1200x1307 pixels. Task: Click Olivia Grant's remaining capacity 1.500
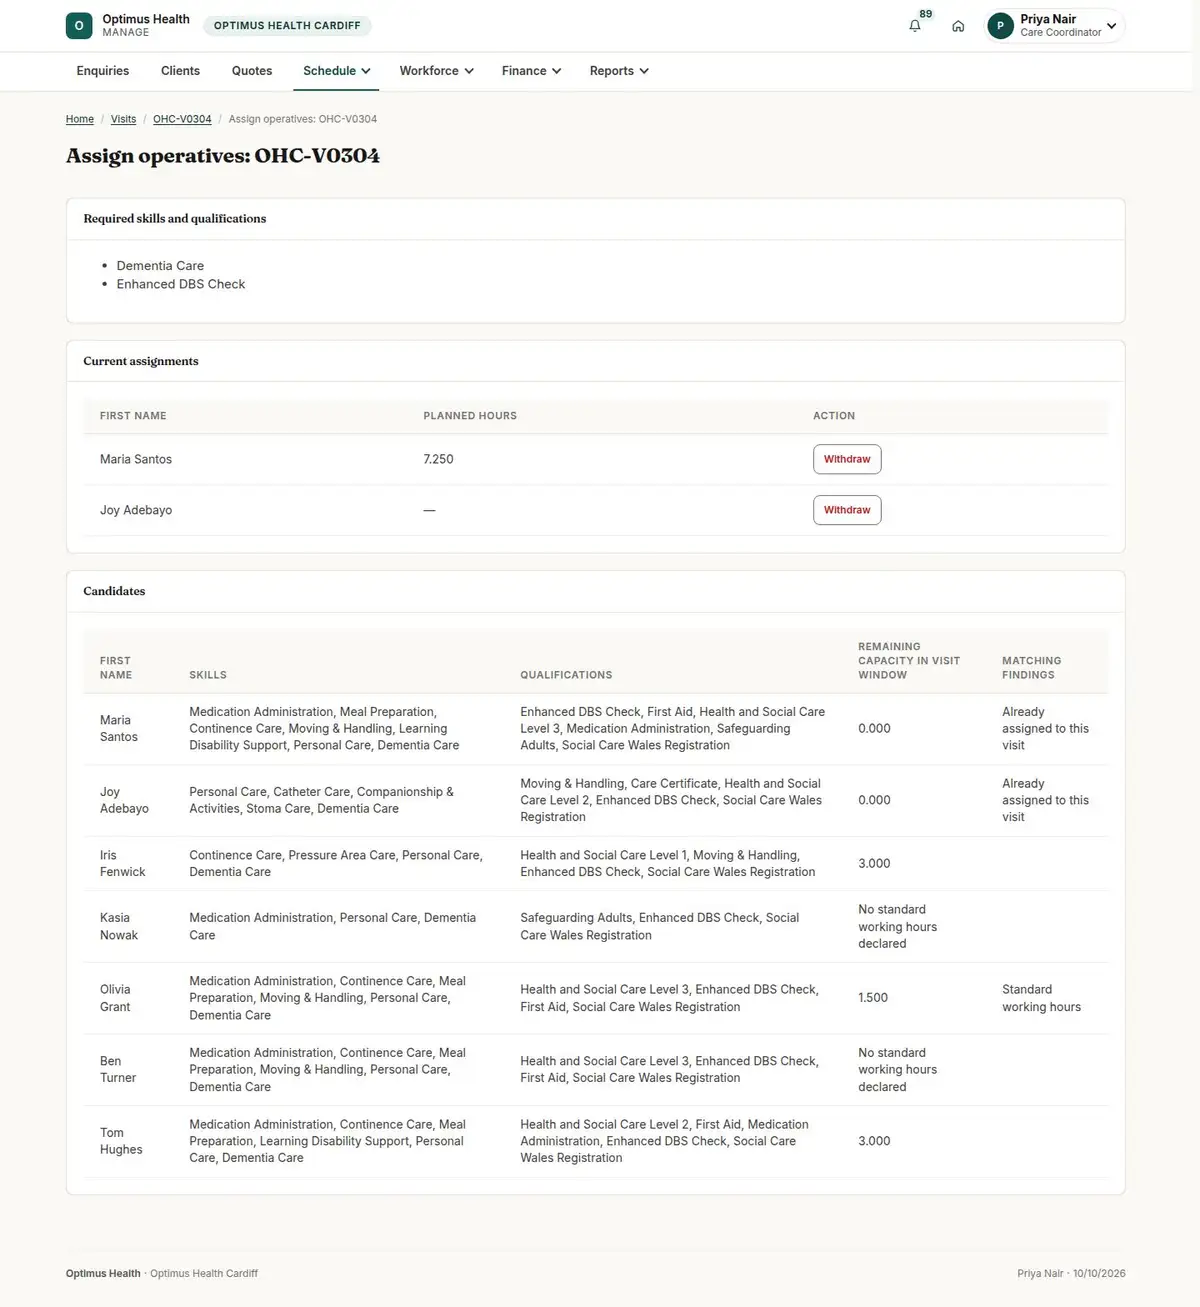pyautogui.click(x=873, y=998)
